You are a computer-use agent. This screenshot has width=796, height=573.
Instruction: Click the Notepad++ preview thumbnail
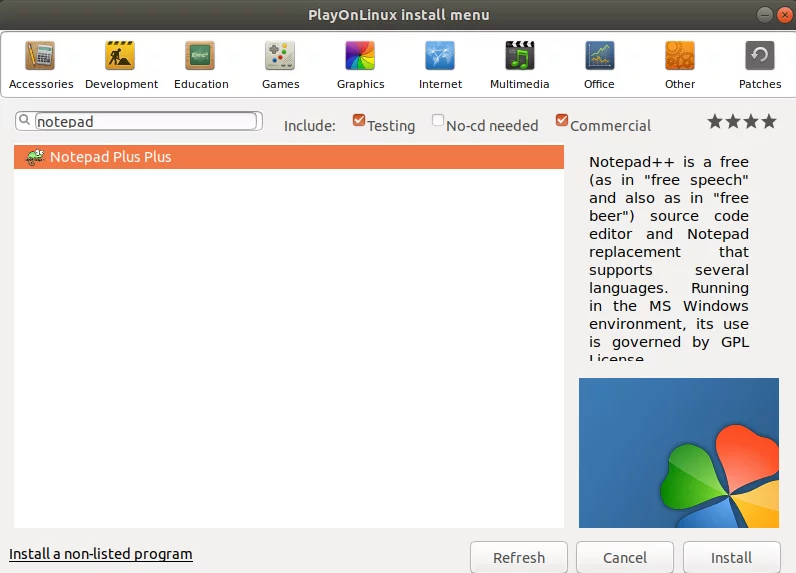[x=679, y=453]
